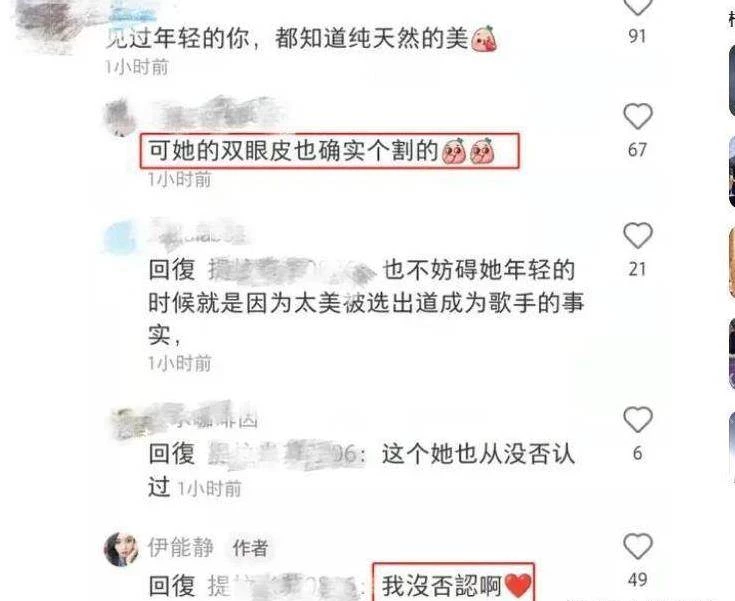The width and height of the screenshot is (735, 601).
Task: Open 伊能静's profile avatar
Action: pyautogui.click(x=121, y=549)
